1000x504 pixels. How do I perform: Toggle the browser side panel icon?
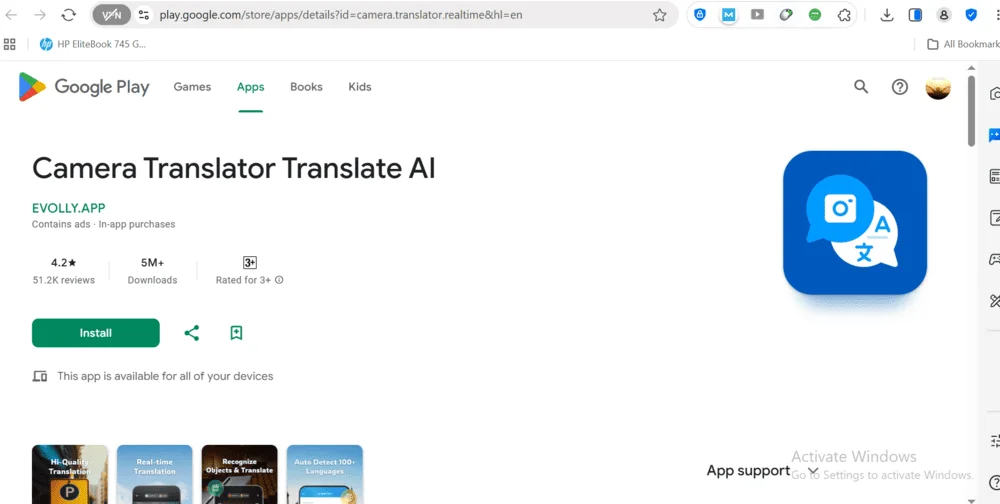pos(915,15)
